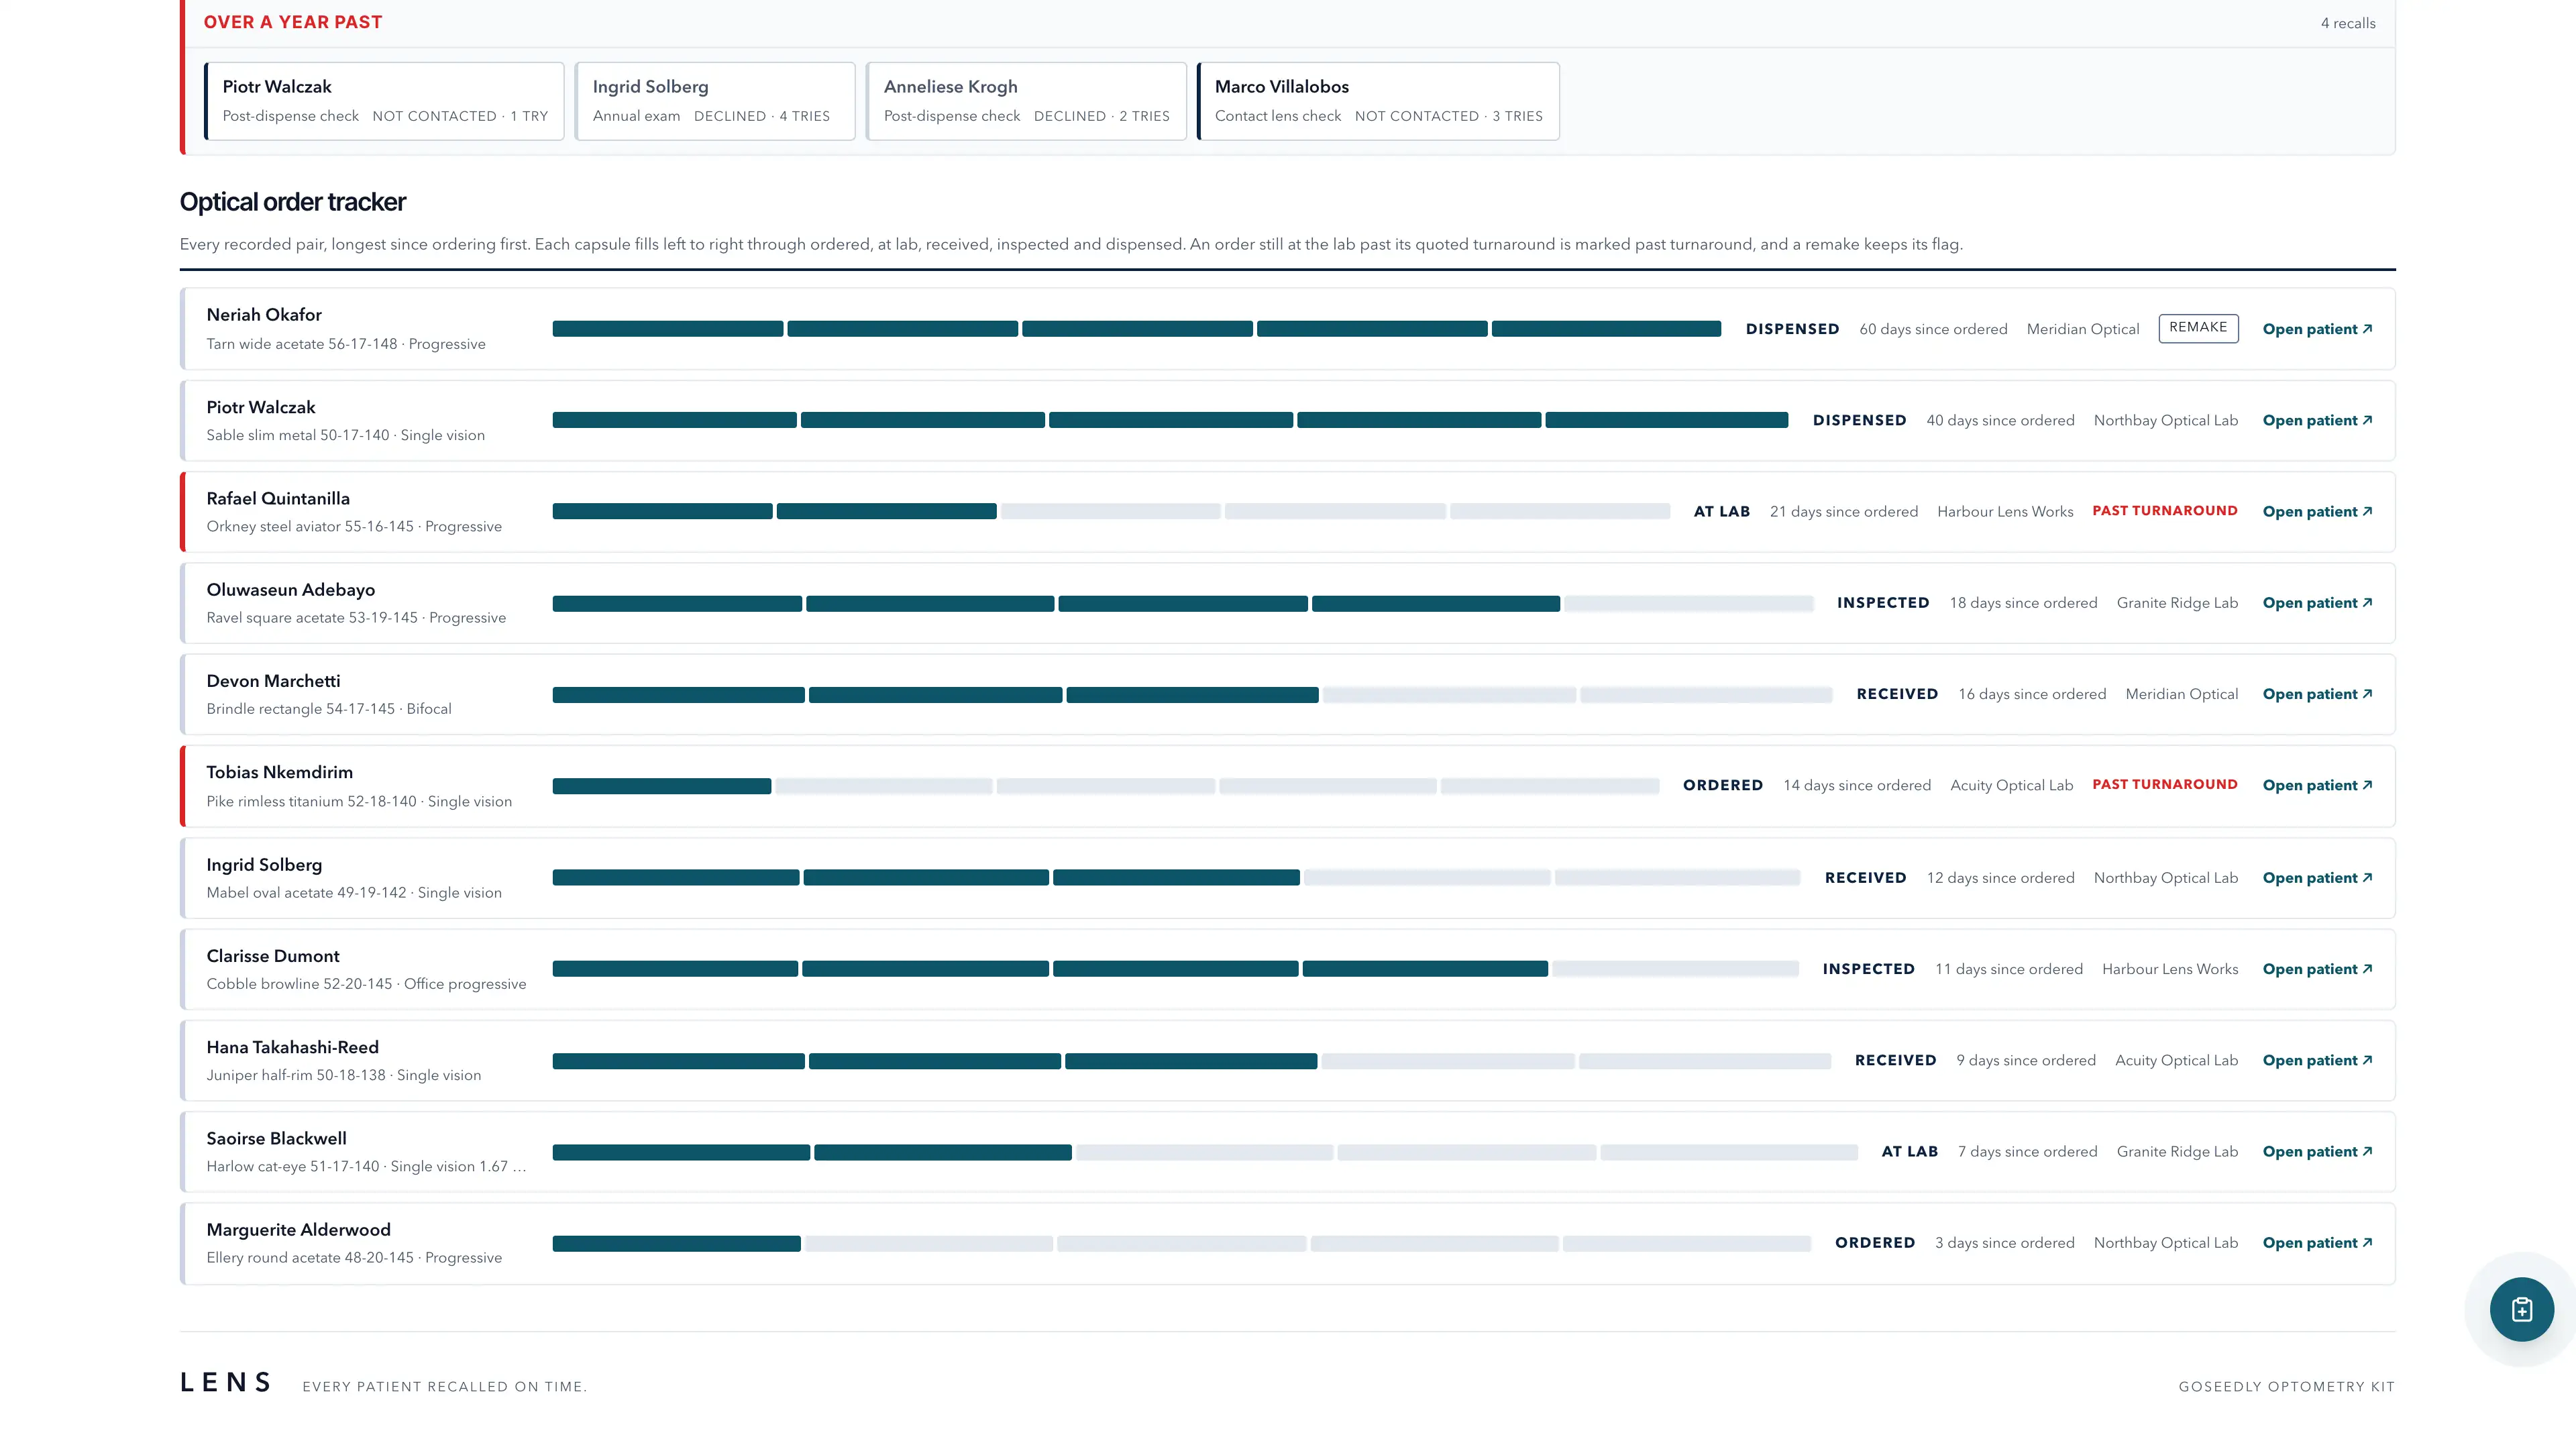This screenshot has width=2576, height=1449.
Task: Click 'Brindle rectangle 54-17-145 · Bifocal' text
Action: point(329,709)
